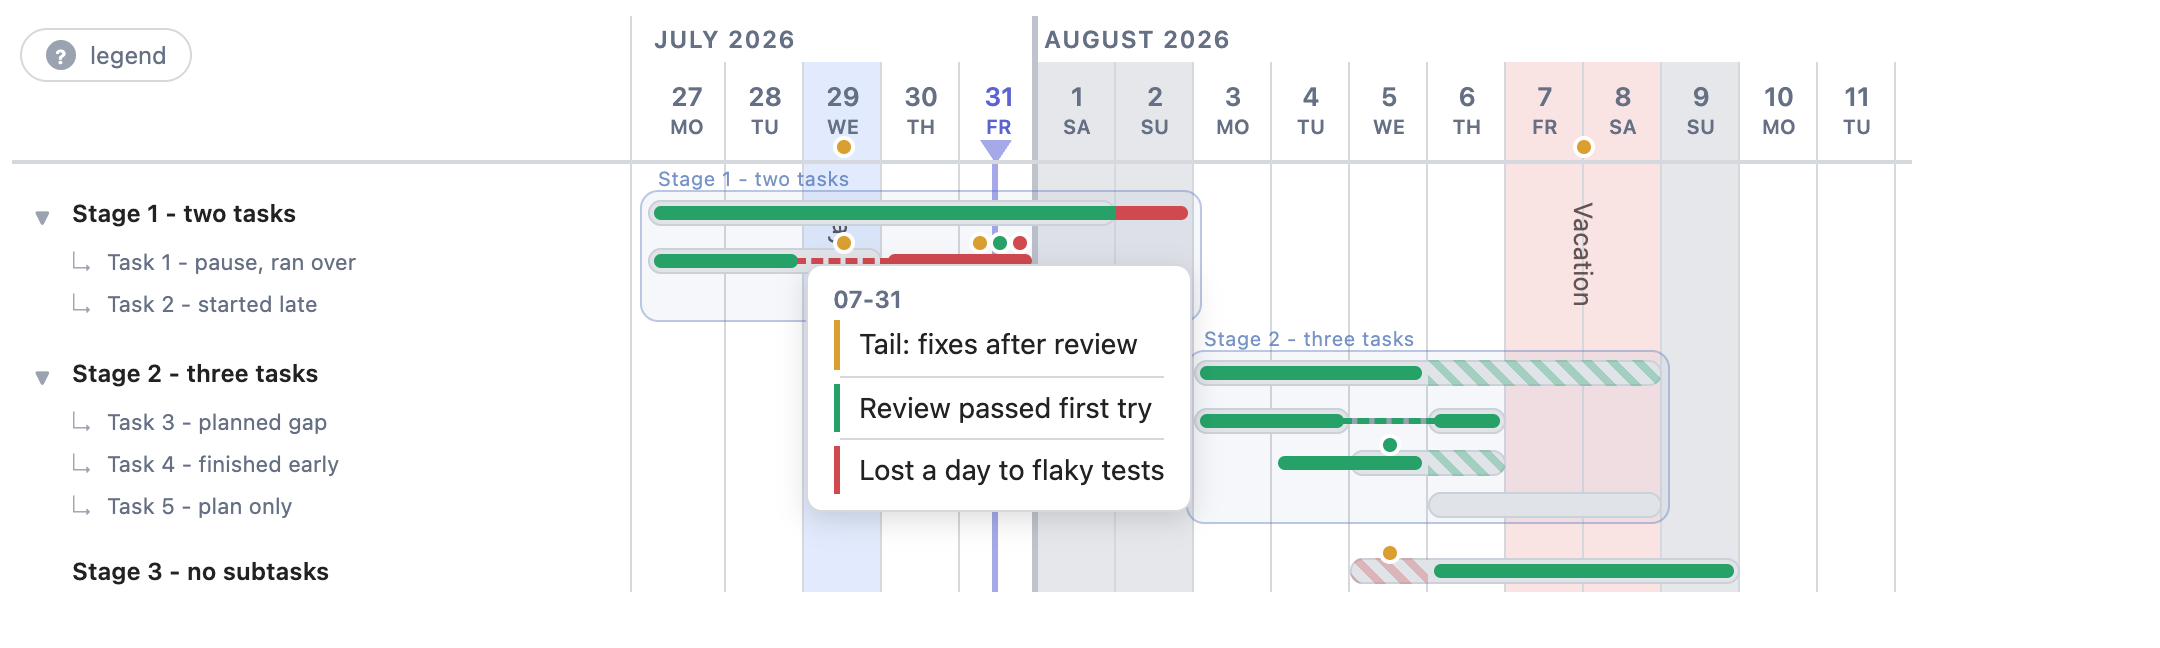Collapse the Stage 1 - two tasks group
Image resolution: width=2160 pixels, height=648 pixels.
[x=42, y=217]
